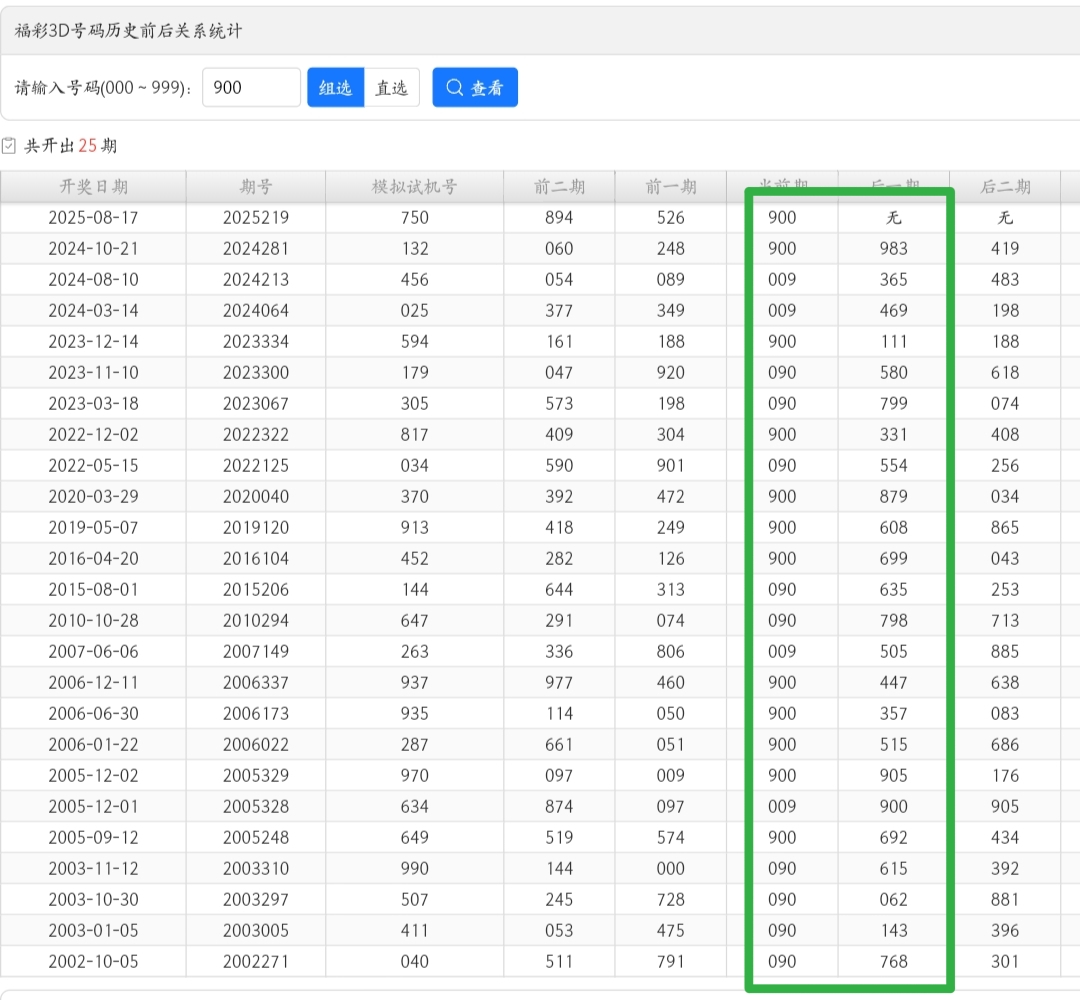Click the date cell 2024-08-10

point(94,280)
